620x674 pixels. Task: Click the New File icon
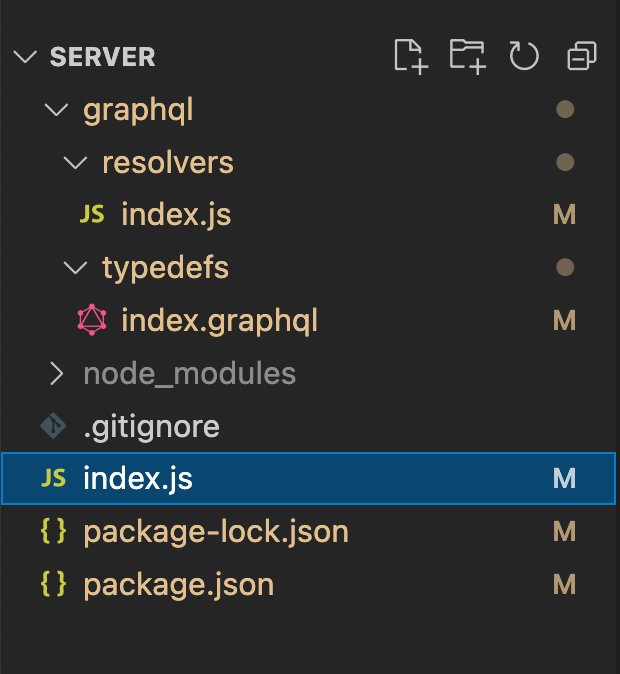[x=410, y=56]
